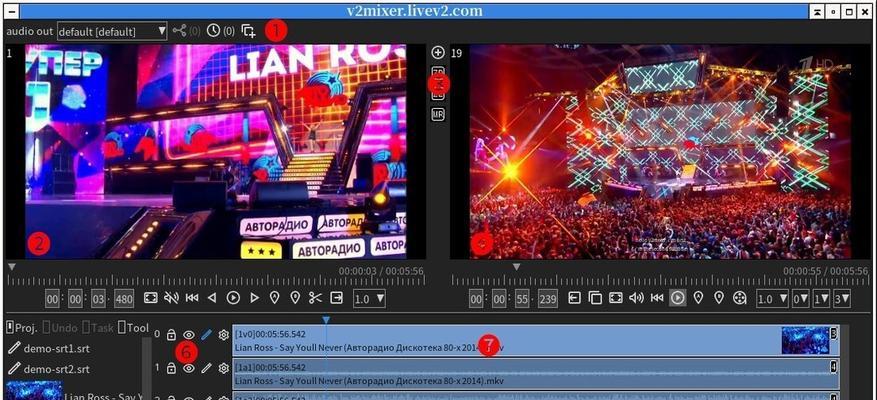Click the Lian Ross project thumbnail

34,390
